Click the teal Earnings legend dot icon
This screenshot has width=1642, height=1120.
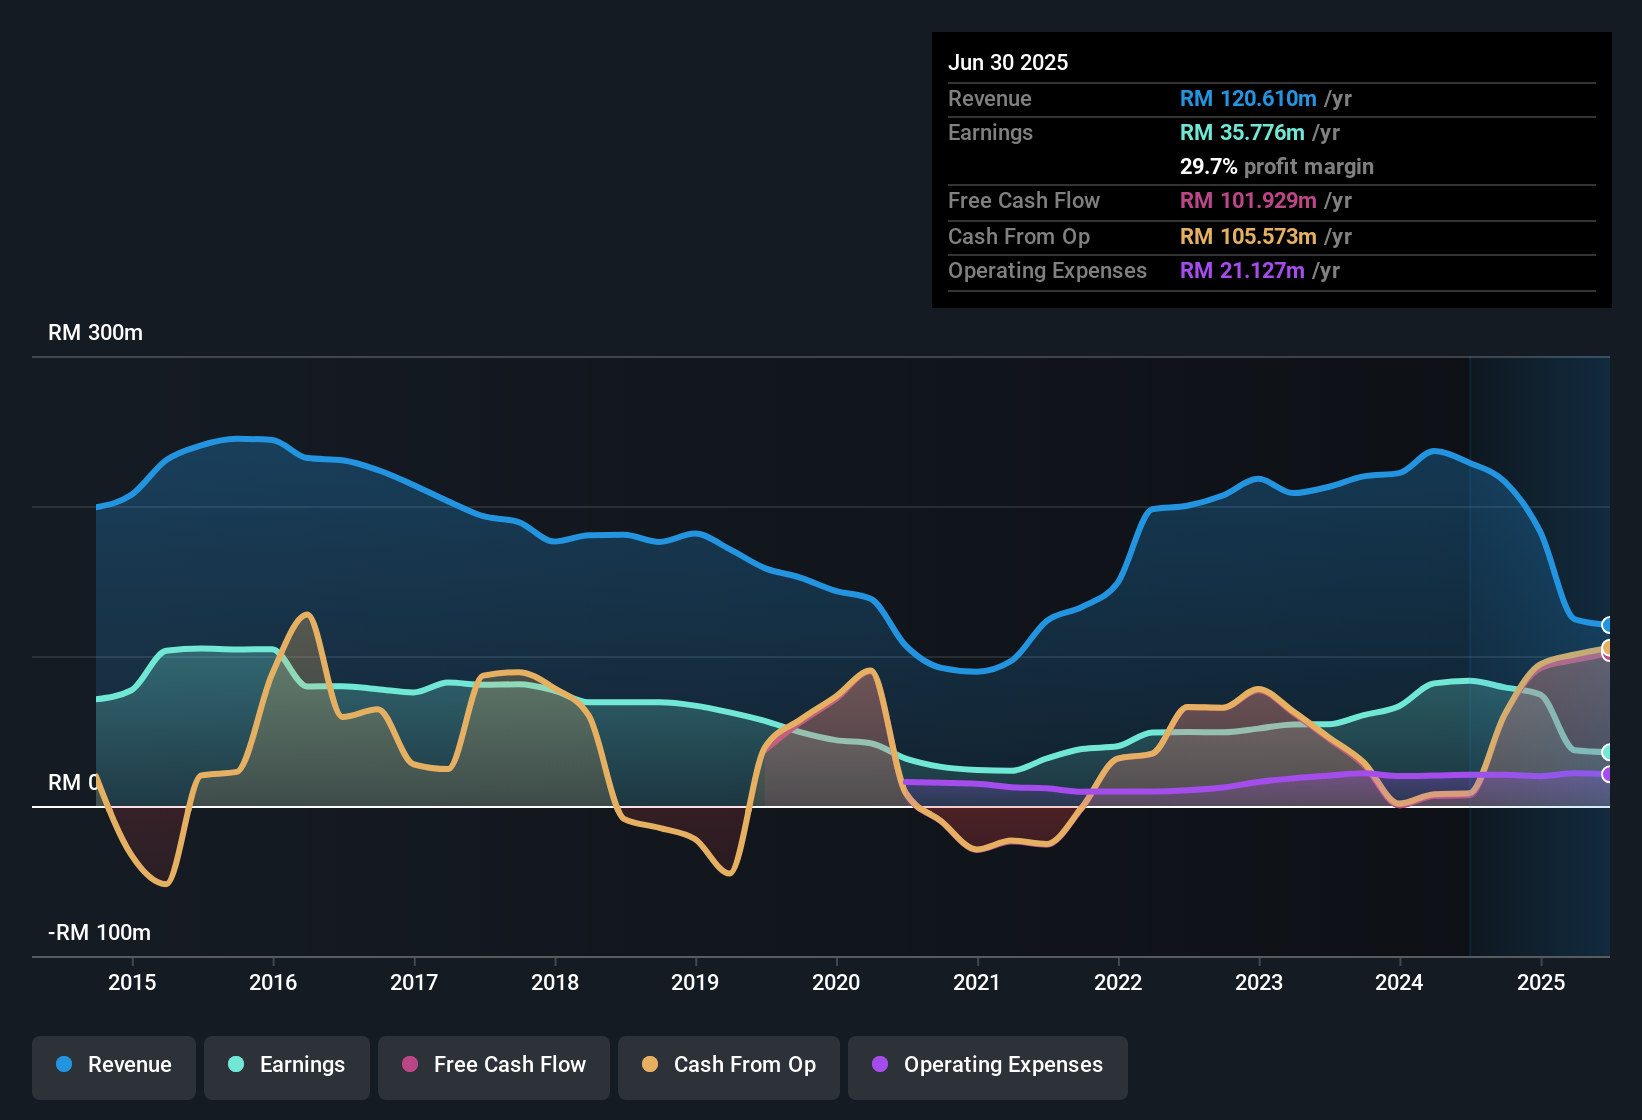pyautogui.click(x=236, y=1065)
